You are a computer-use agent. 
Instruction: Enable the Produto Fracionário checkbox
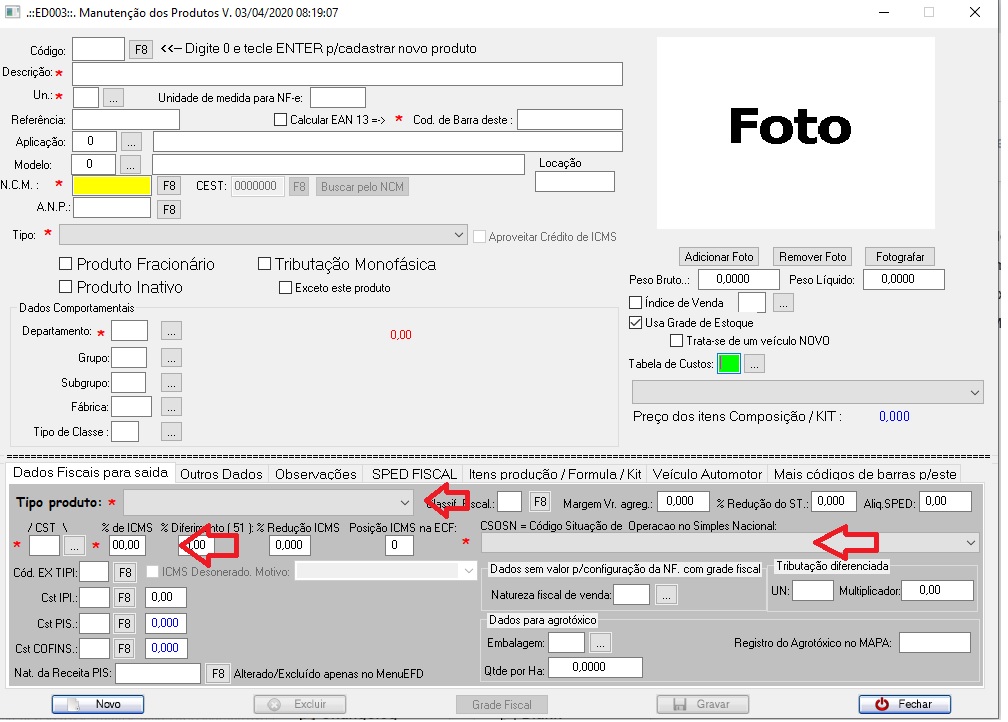(x=66, y=265)
